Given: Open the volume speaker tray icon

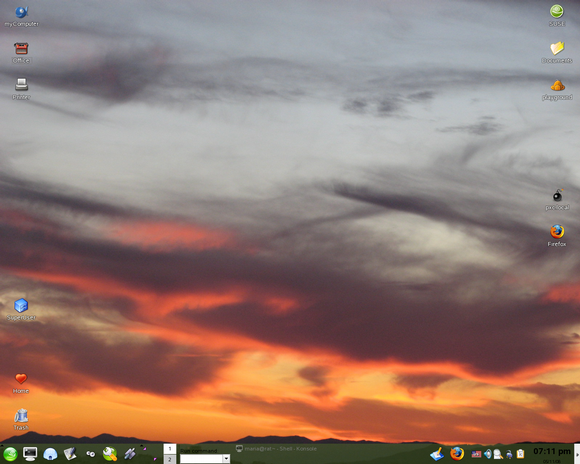Looking at the screenshot, I should click(488, 454).
